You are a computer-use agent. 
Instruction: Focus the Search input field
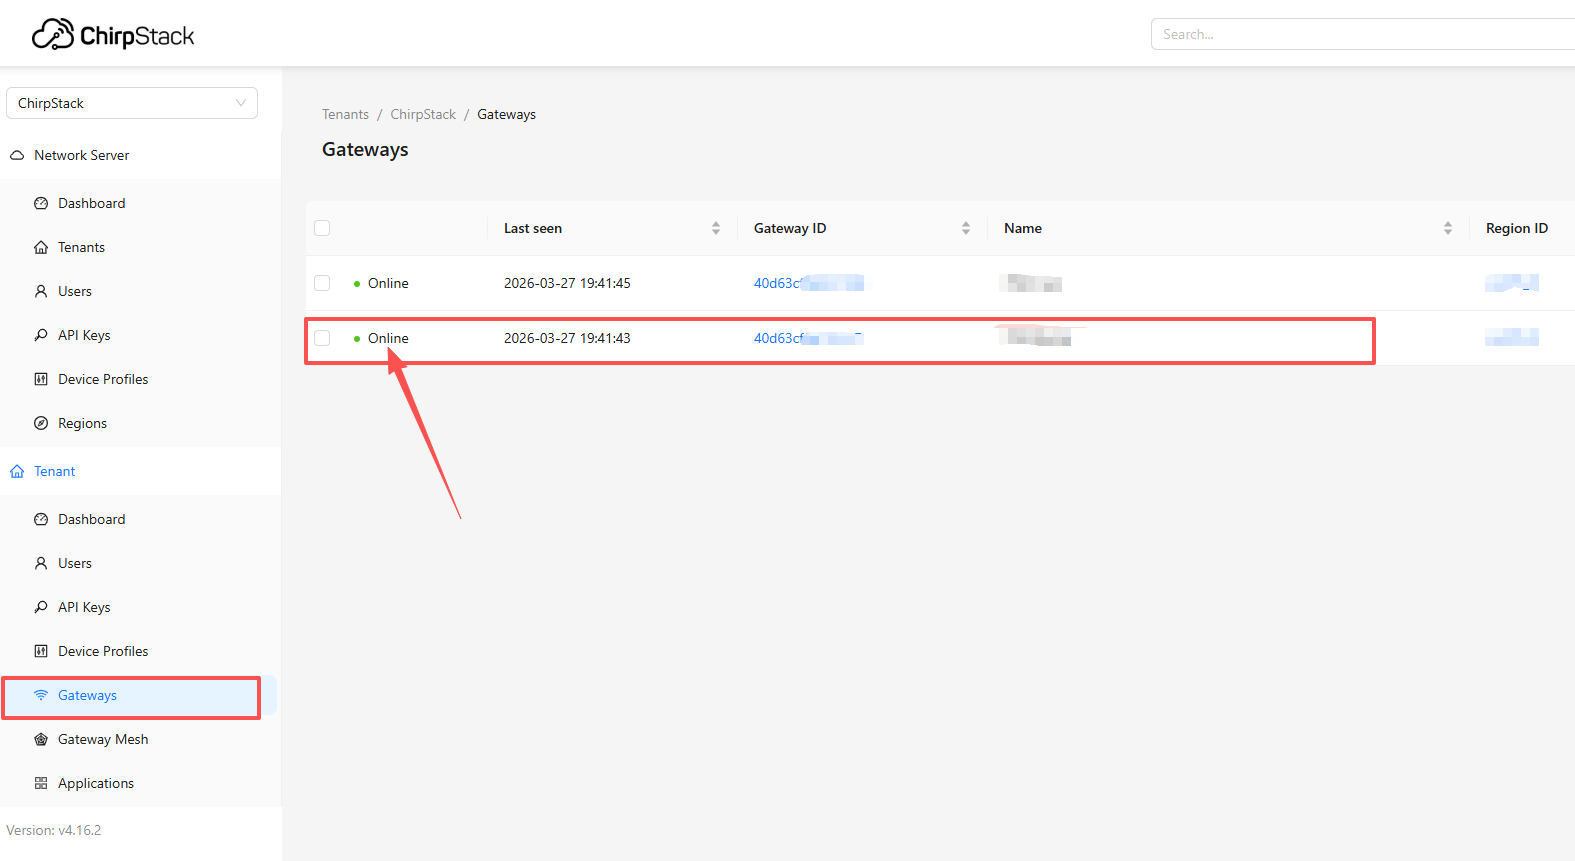tap(1360, 34)
